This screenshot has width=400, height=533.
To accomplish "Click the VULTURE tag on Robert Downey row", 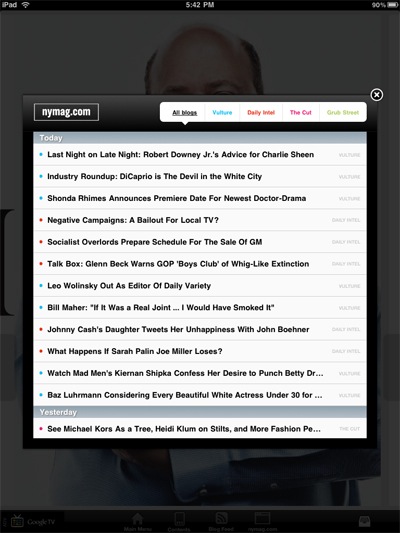I will pyautogui.click(x=349, y=155).
